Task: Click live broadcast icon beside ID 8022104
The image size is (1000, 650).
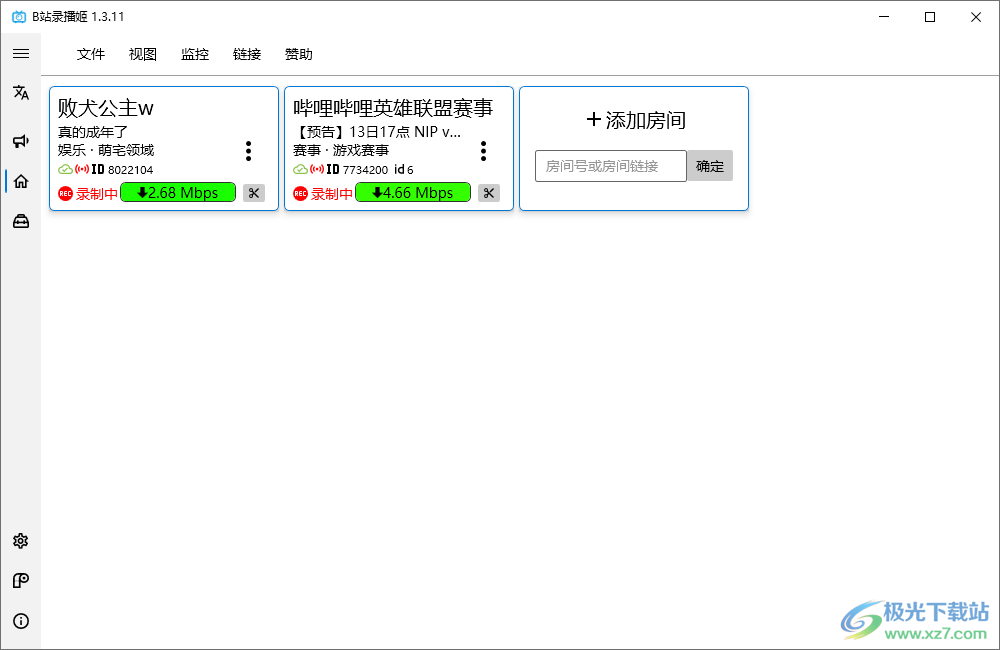Action: click(x=82, y=169)
